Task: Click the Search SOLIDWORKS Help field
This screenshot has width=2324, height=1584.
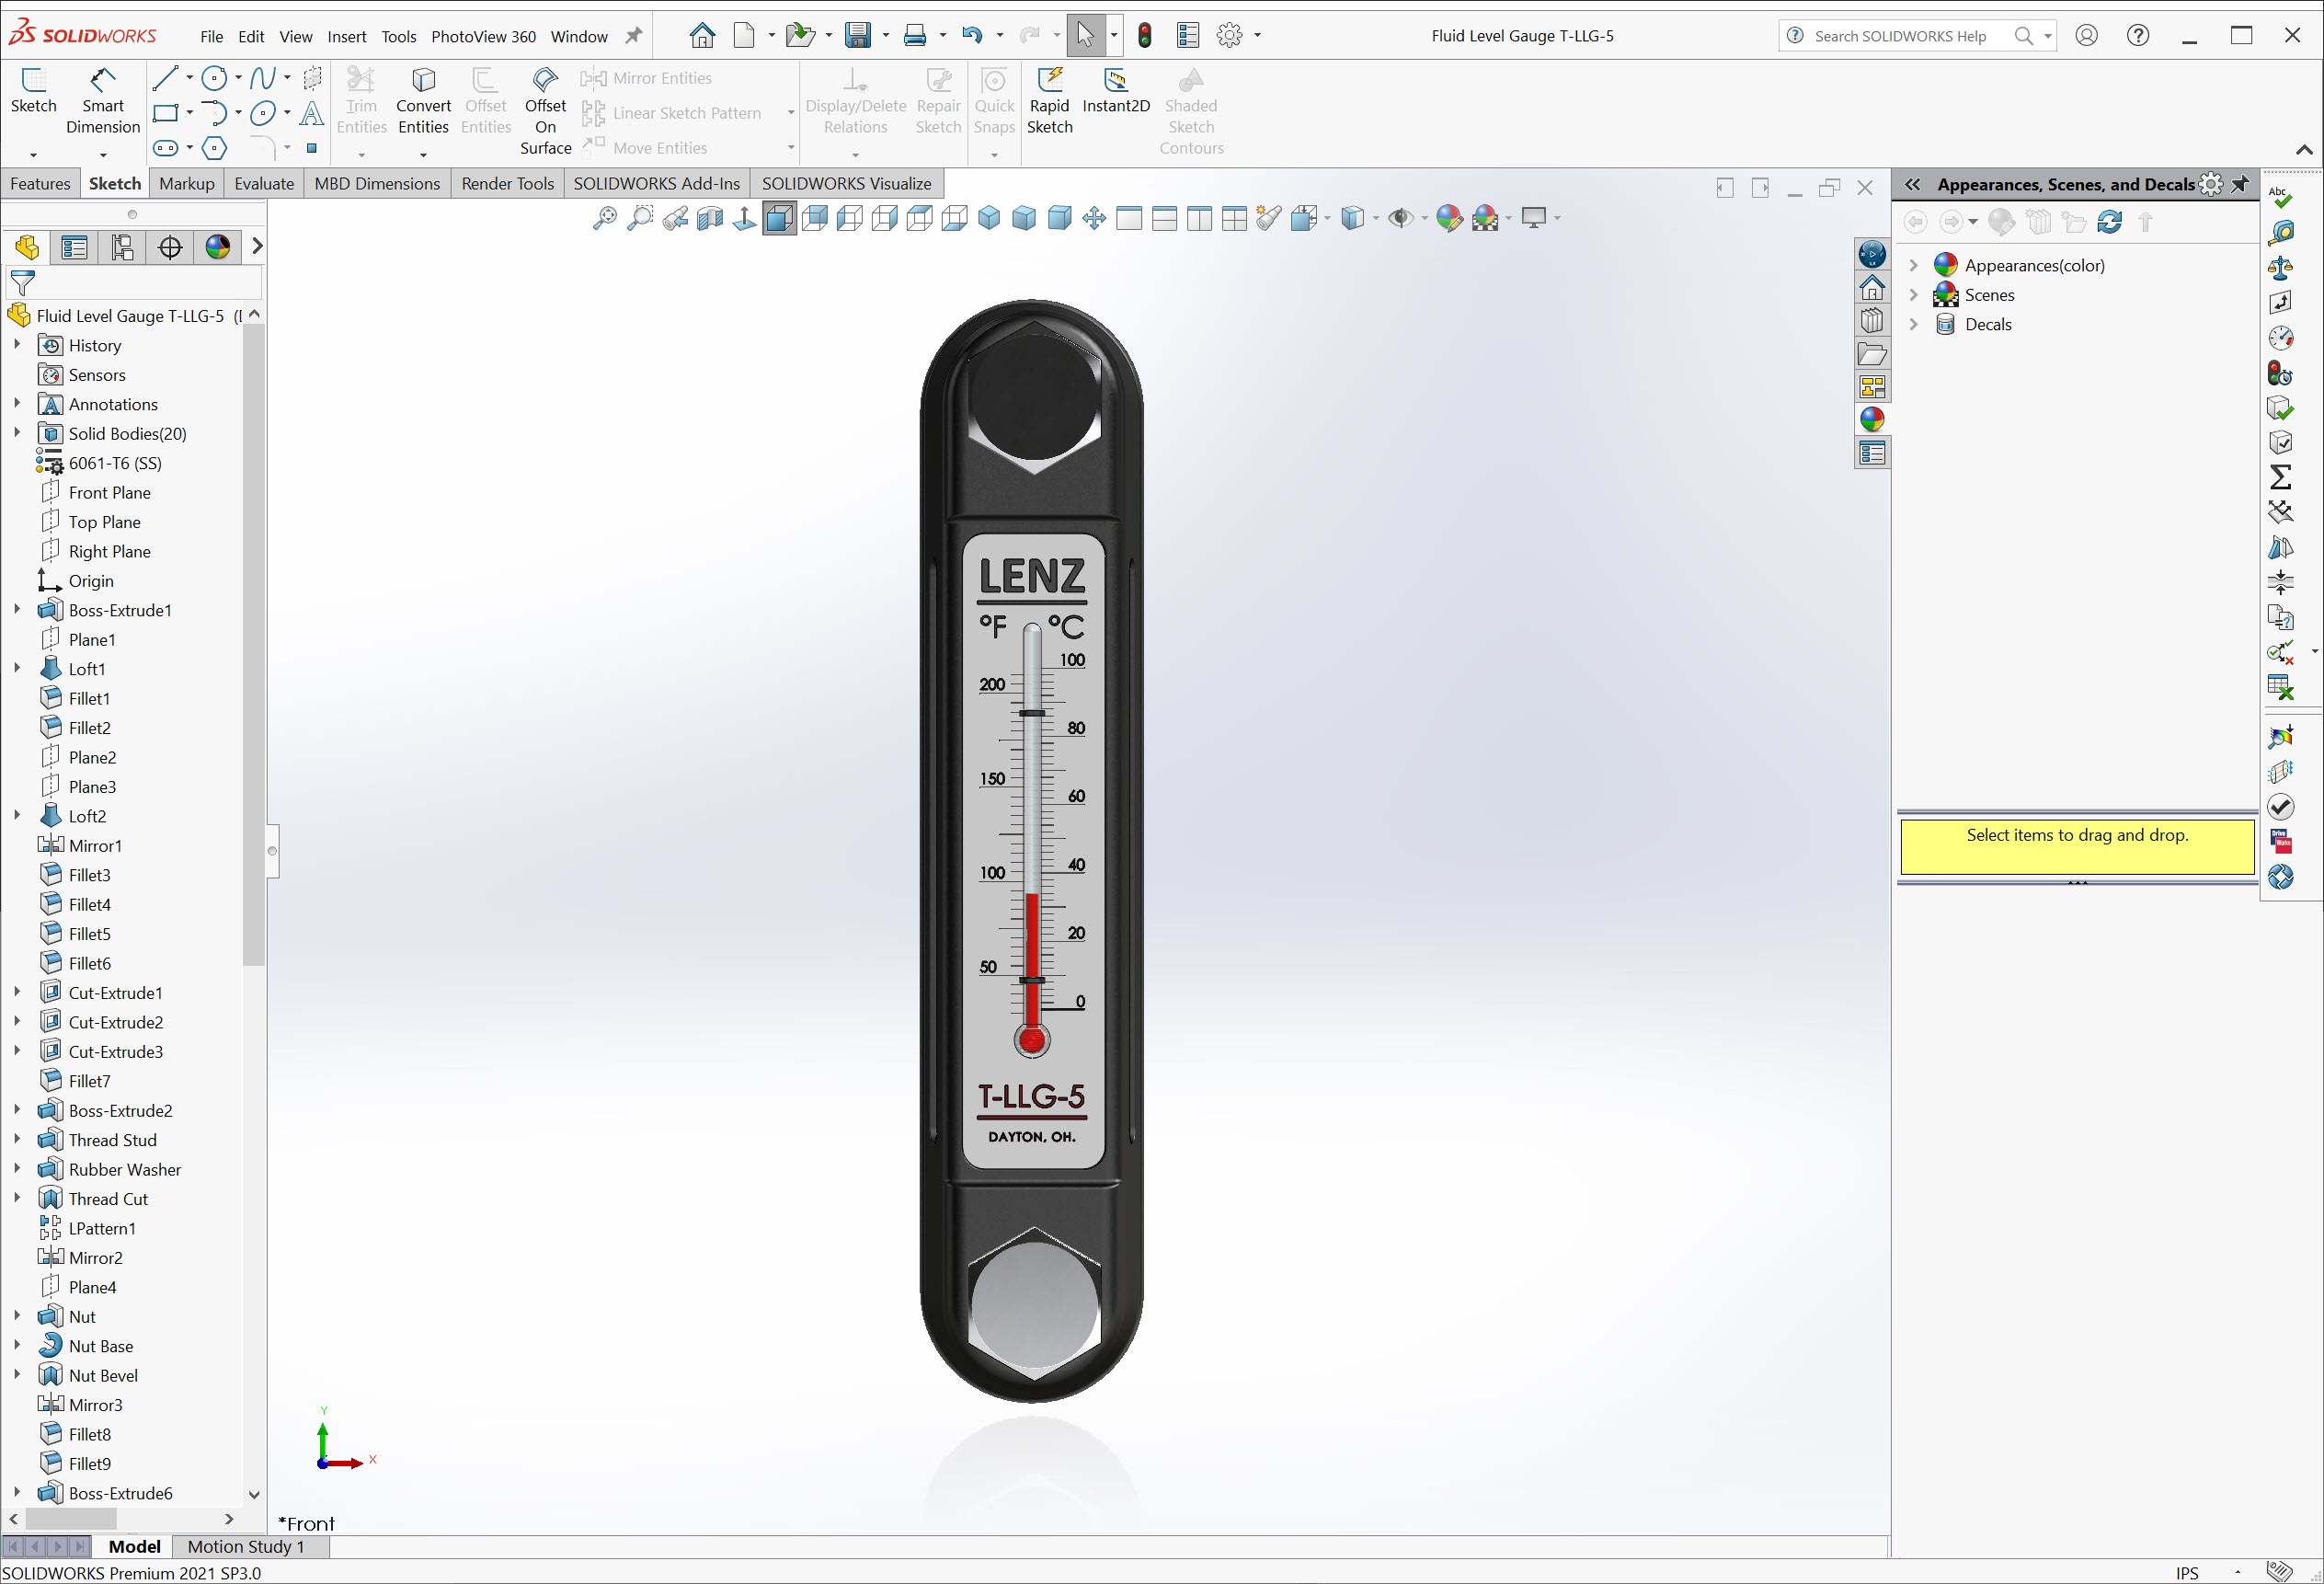Action: (1899, 36)
